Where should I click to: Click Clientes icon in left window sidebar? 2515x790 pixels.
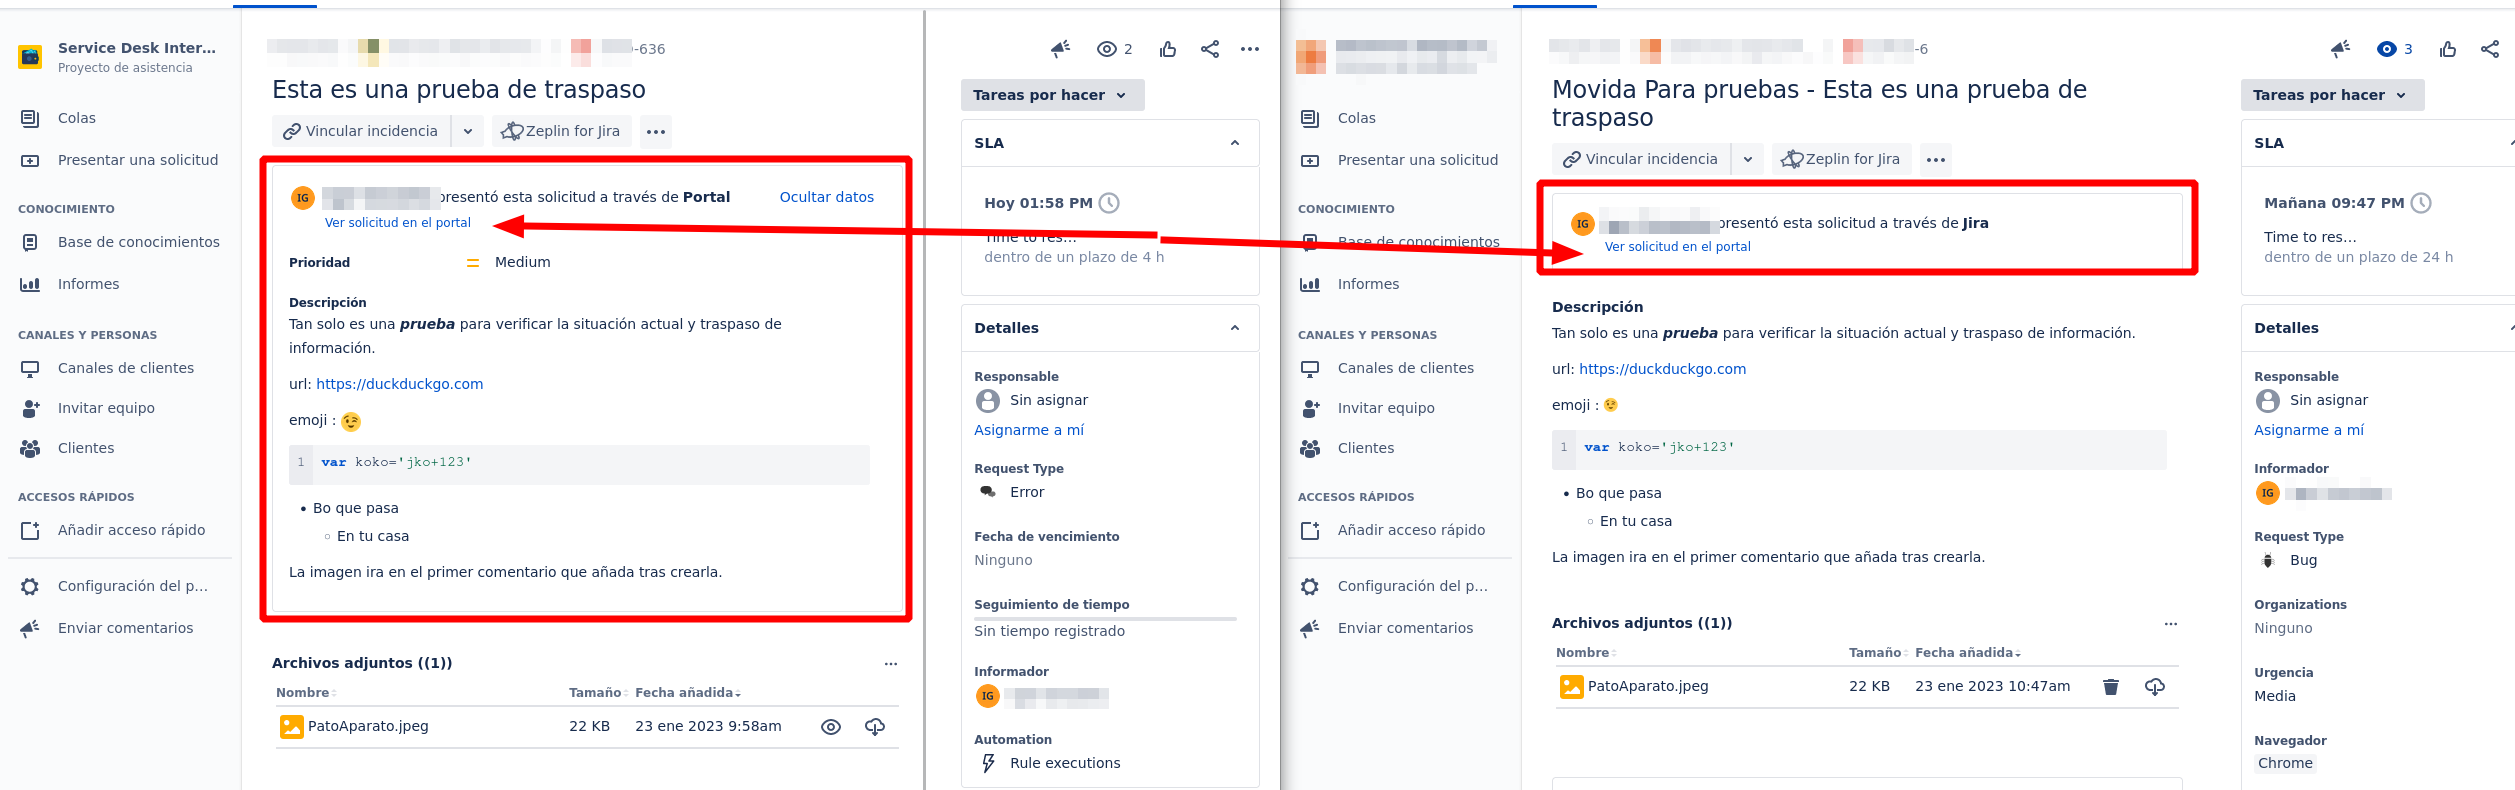tap(30, 448)
